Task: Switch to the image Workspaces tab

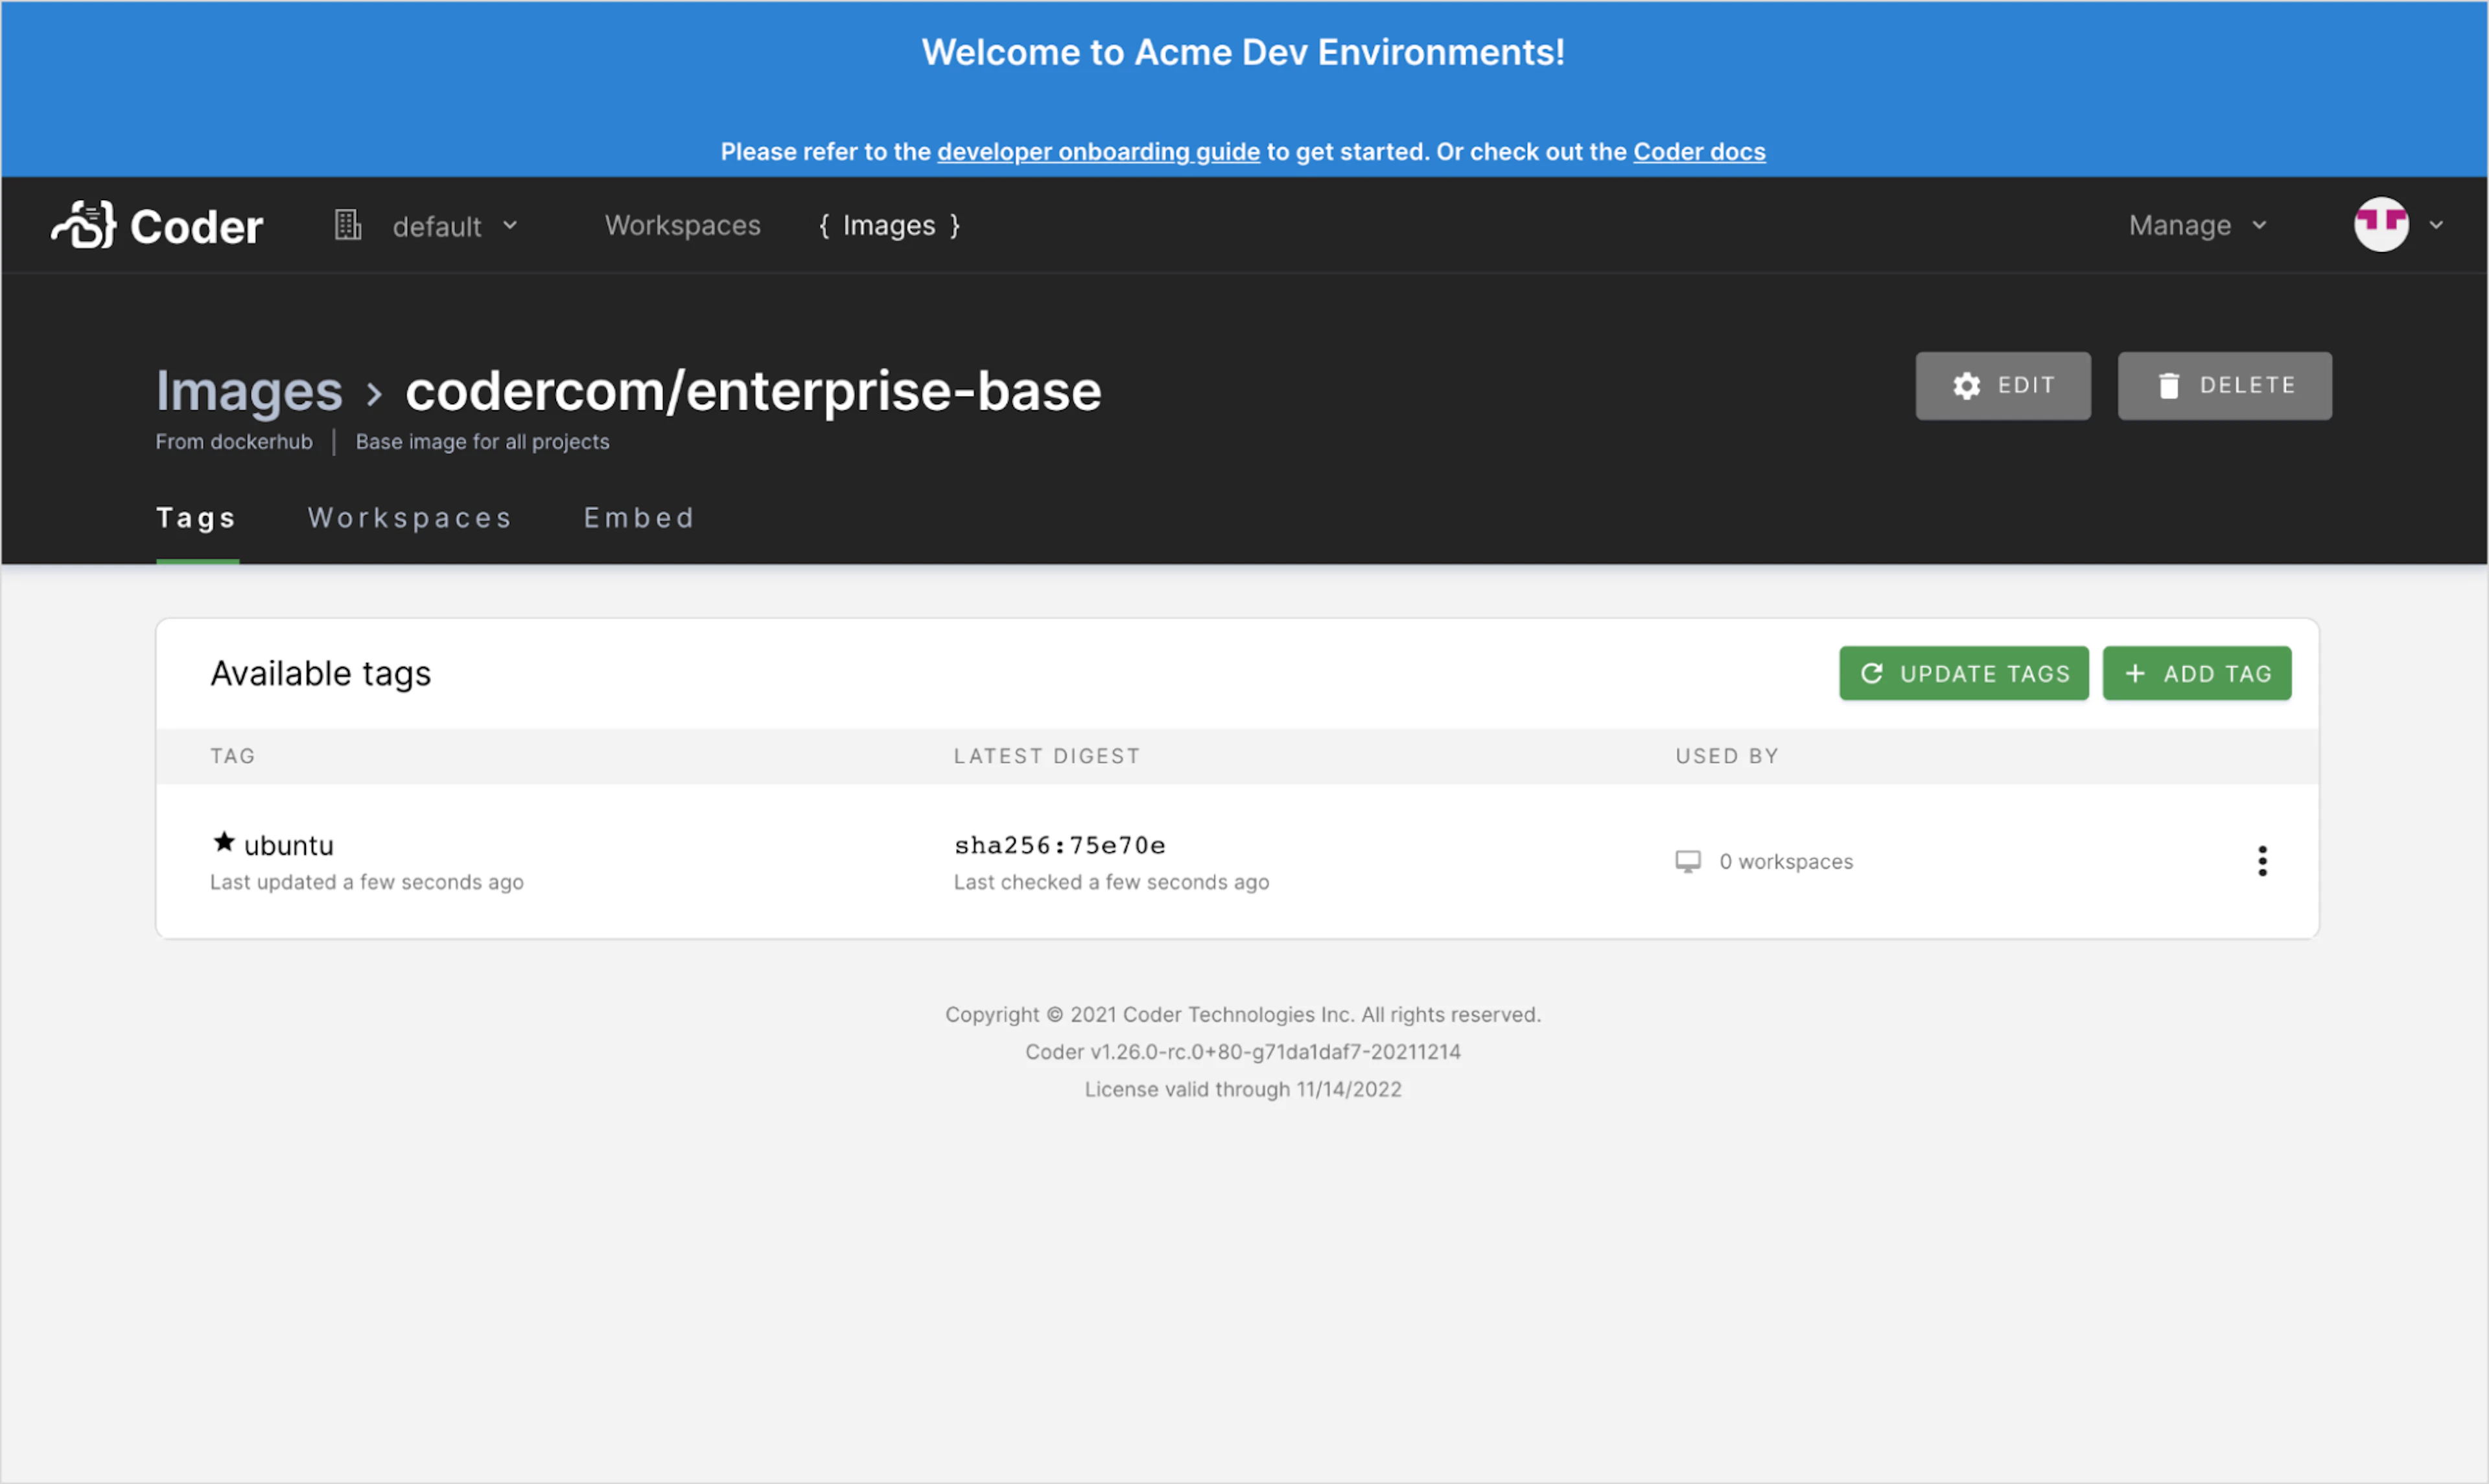Action: point(410,518)
